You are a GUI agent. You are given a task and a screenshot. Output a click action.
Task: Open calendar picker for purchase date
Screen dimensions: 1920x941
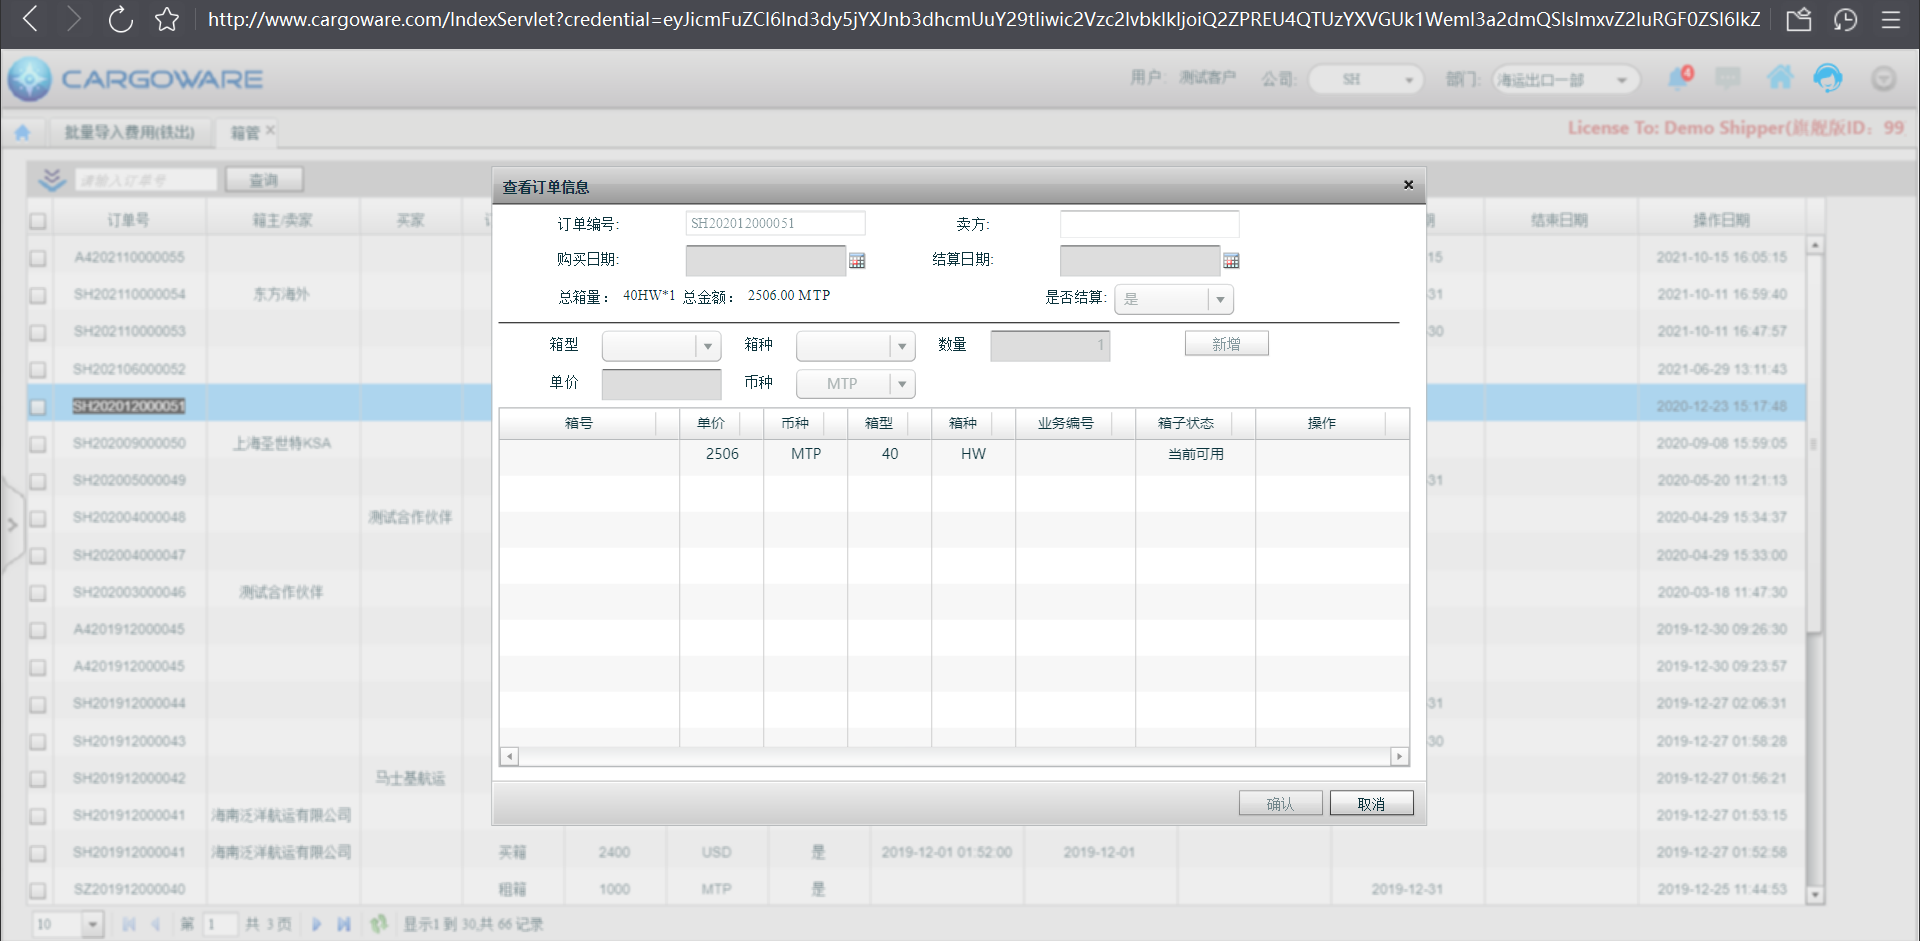pos(857,261)
